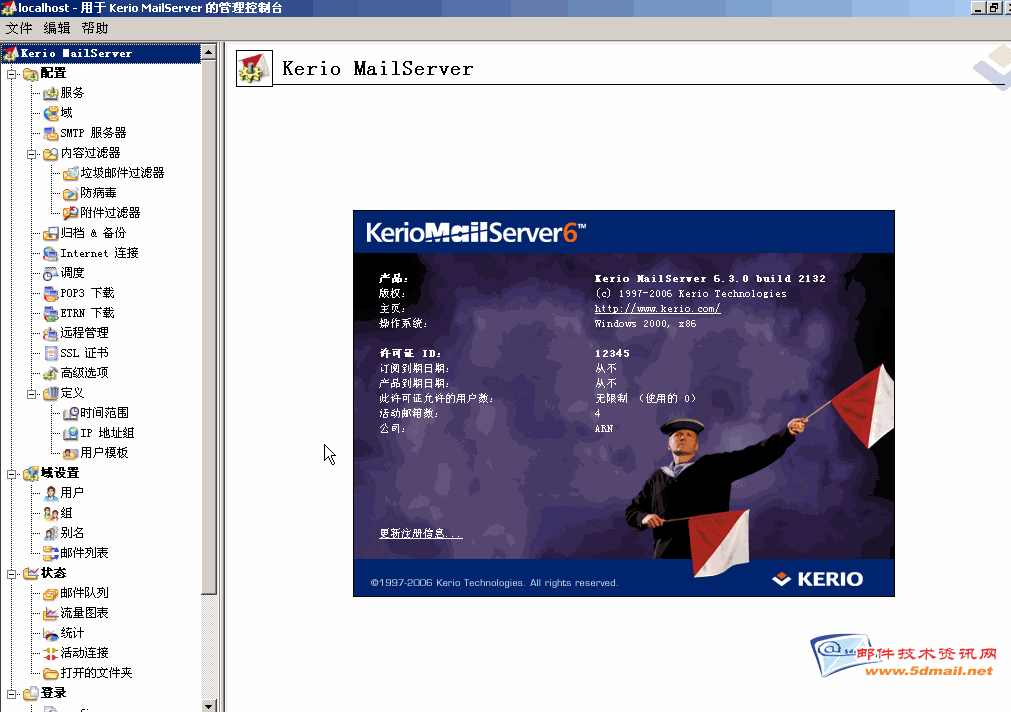Select the 远程管理 tree item
This screenshot has height=712, width=1011.
point(84,333)
